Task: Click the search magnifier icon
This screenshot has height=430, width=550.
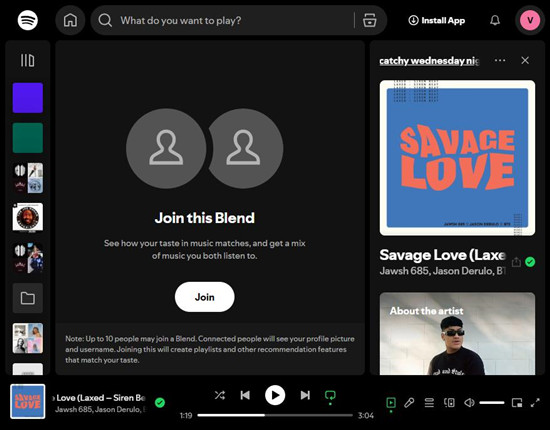Action: (x=105, y=20)
